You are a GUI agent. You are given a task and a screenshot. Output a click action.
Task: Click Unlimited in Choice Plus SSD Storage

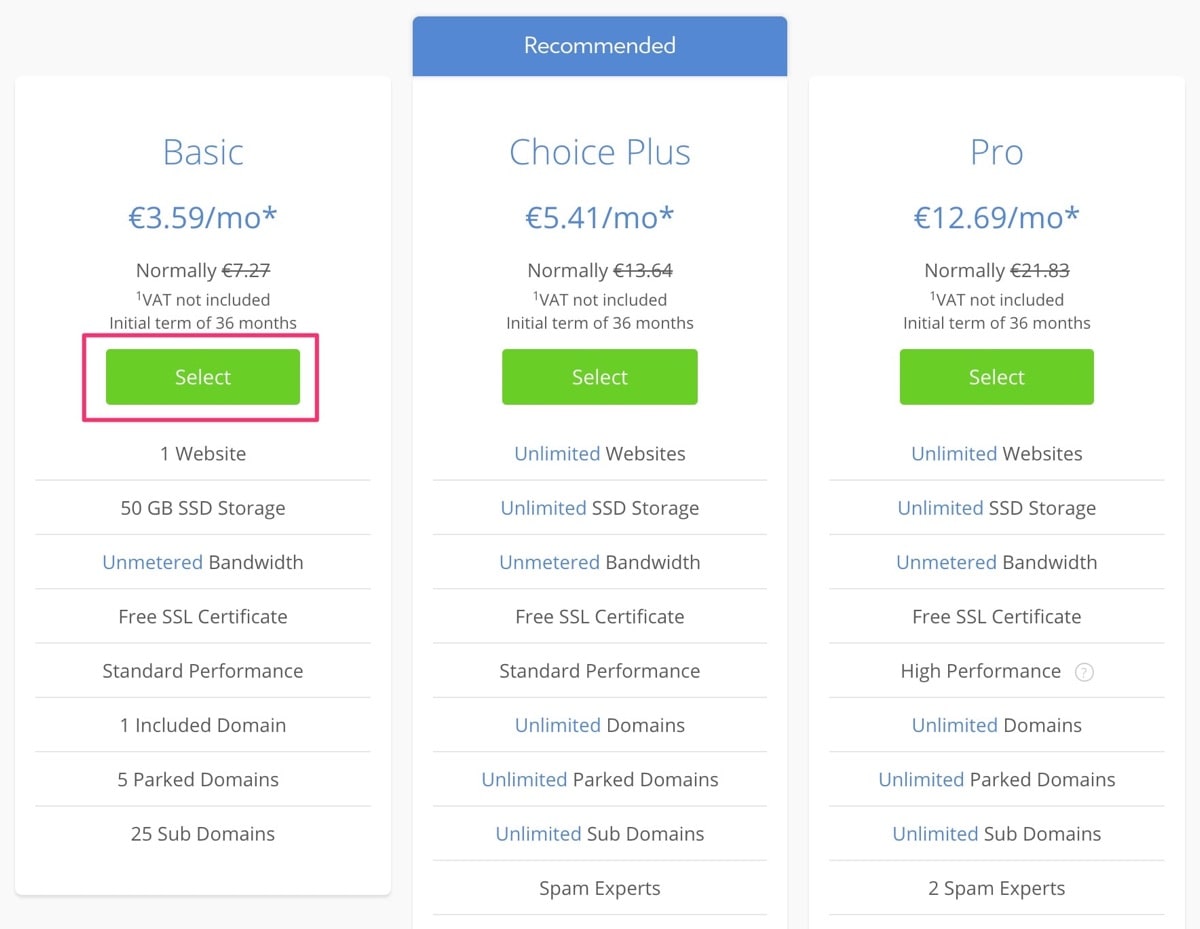point(543,508)
